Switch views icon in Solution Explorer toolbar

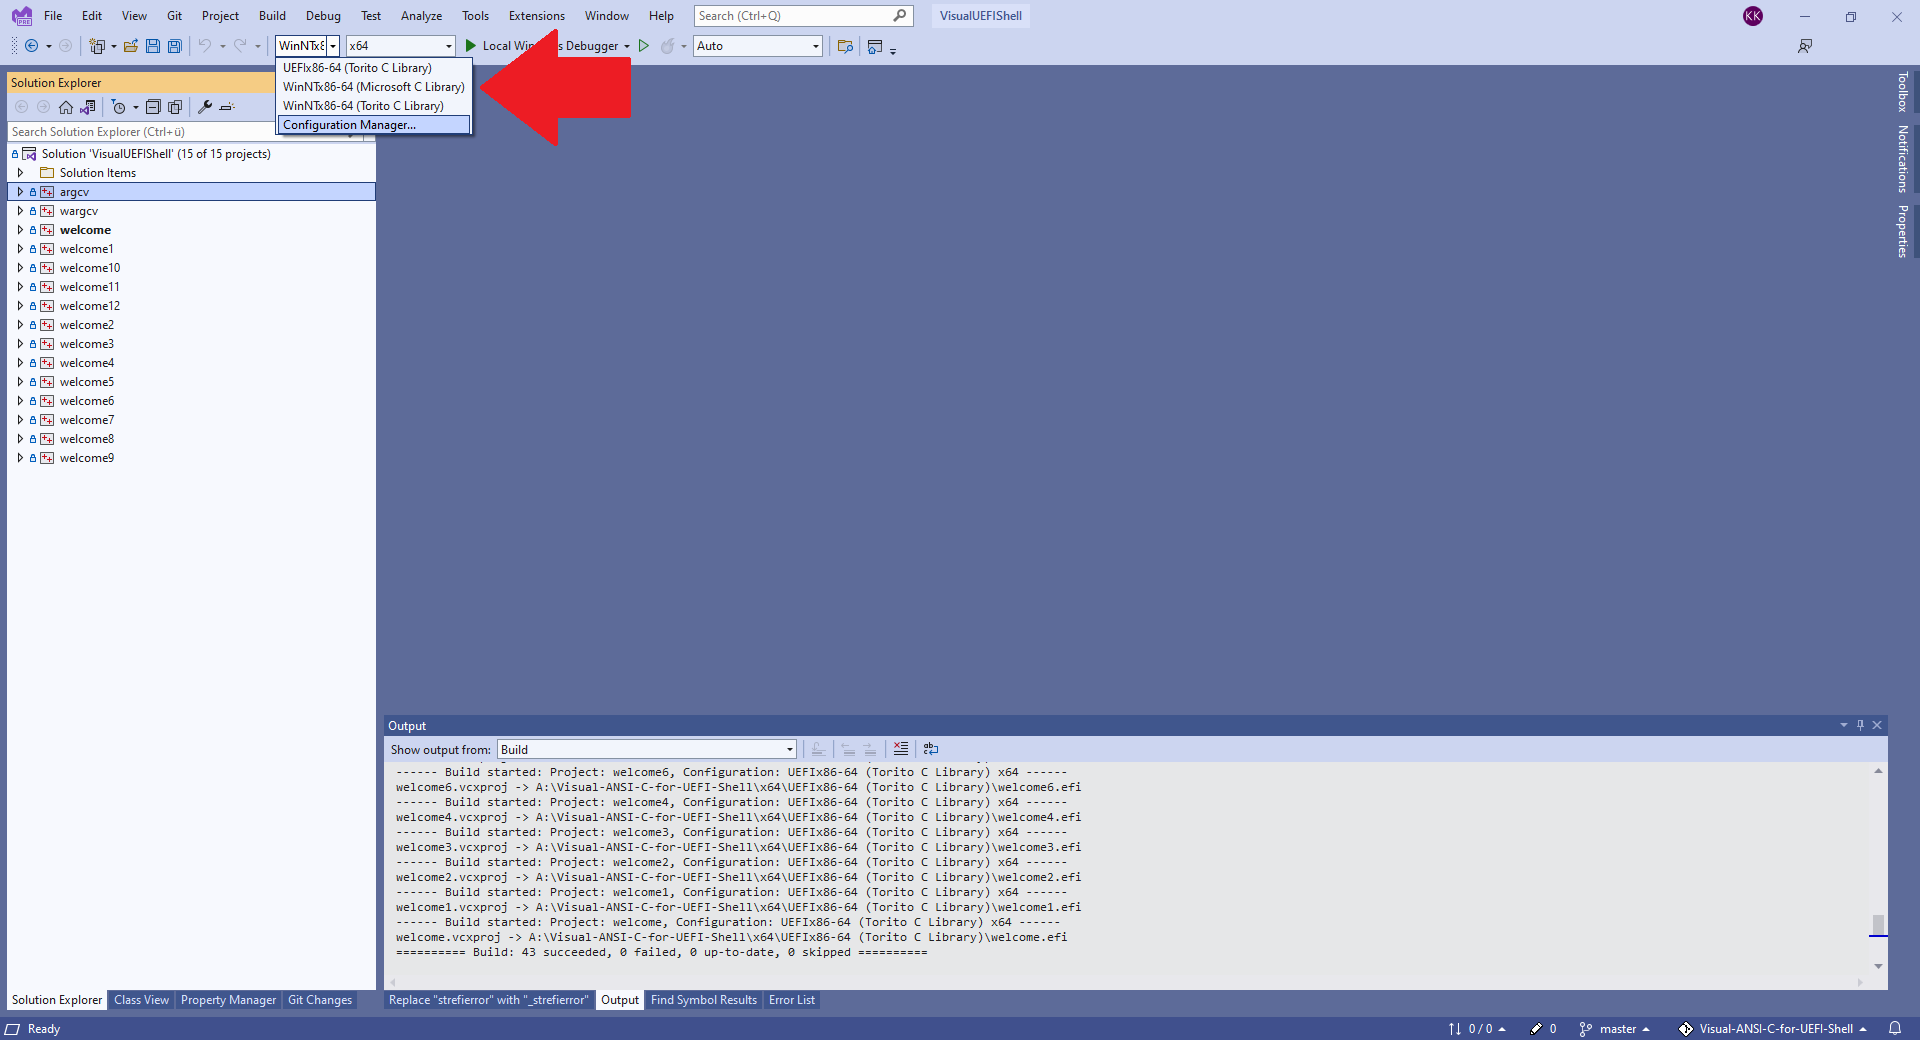[x=88, y=107]
